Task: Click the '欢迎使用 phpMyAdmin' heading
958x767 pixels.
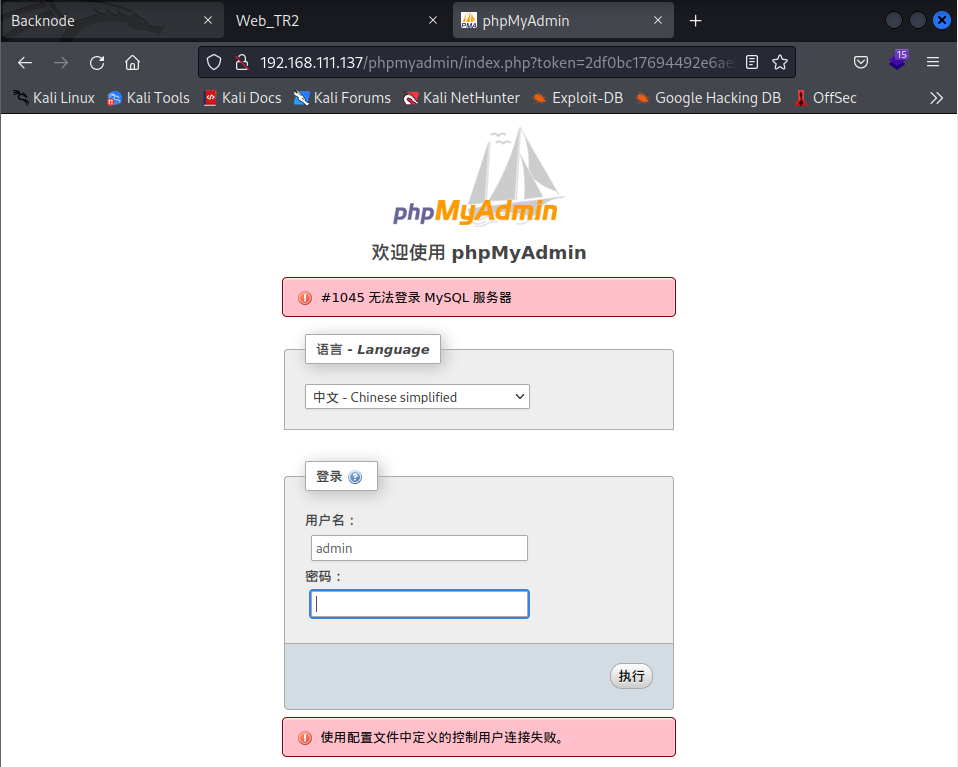Action: pyautogui.click(x=479, y=252)
